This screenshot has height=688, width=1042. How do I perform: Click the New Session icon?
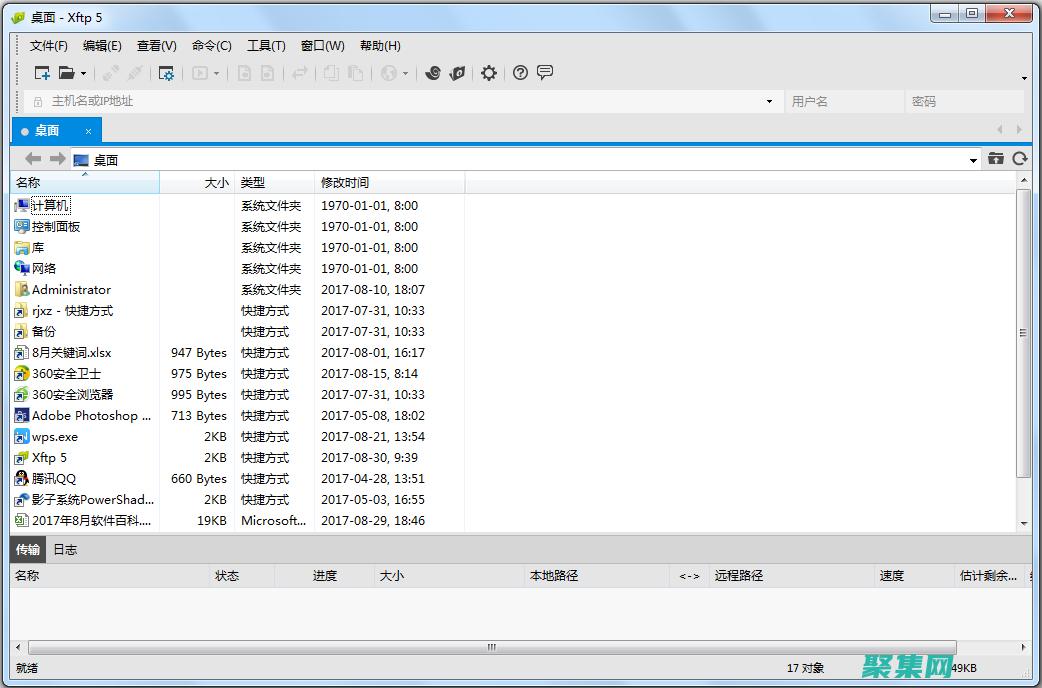pyautogui.click(x=42, y=72)
